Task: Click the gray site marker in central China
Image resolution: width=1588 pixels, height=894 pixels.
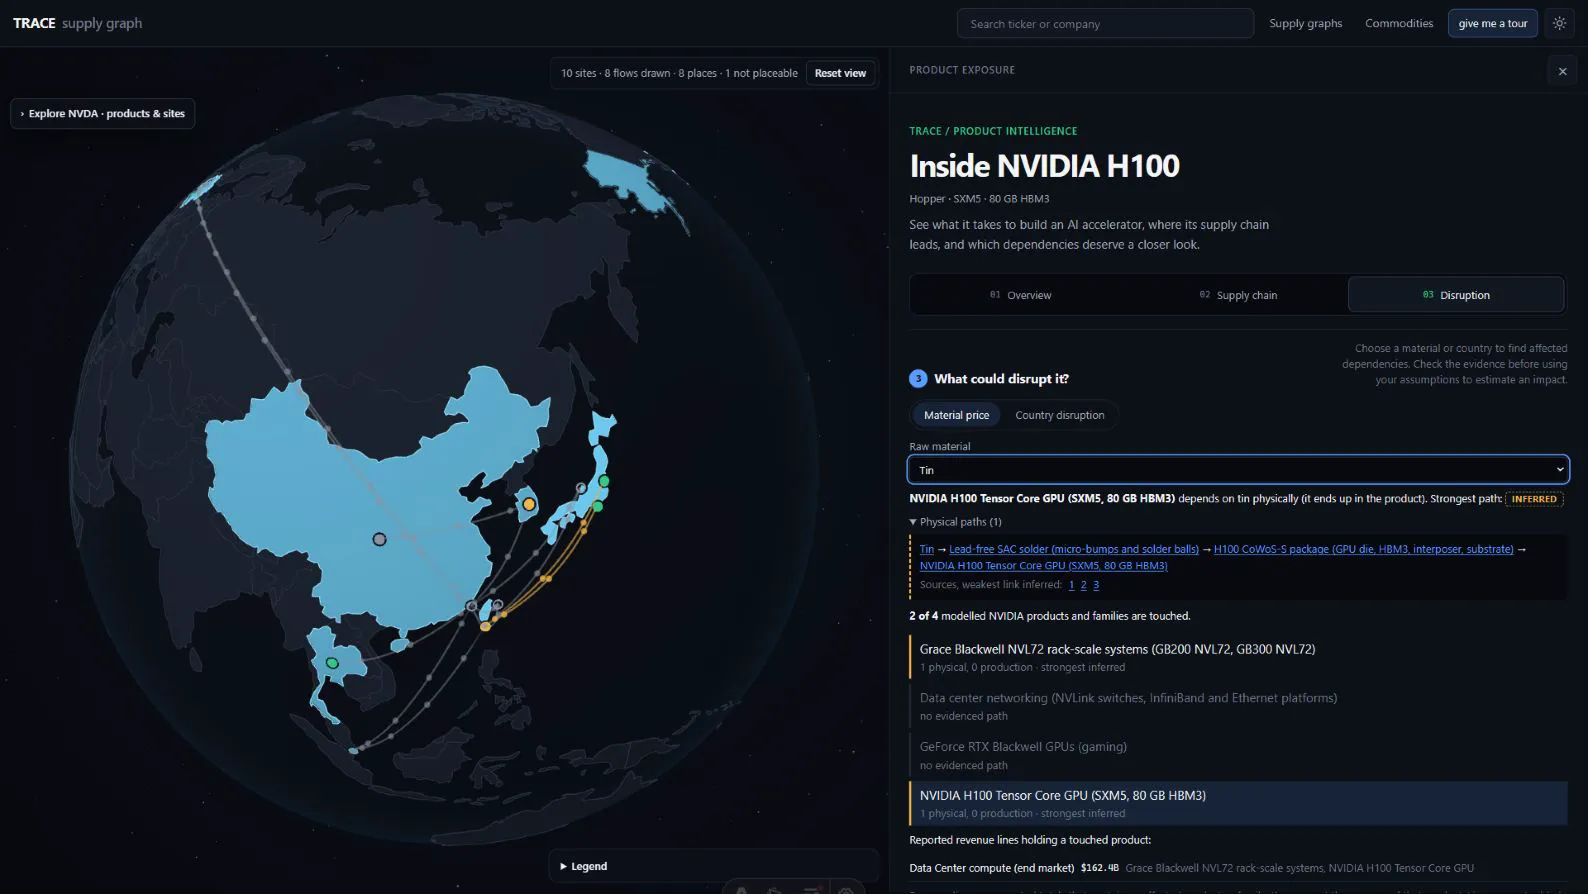Action: coord(379,539)
